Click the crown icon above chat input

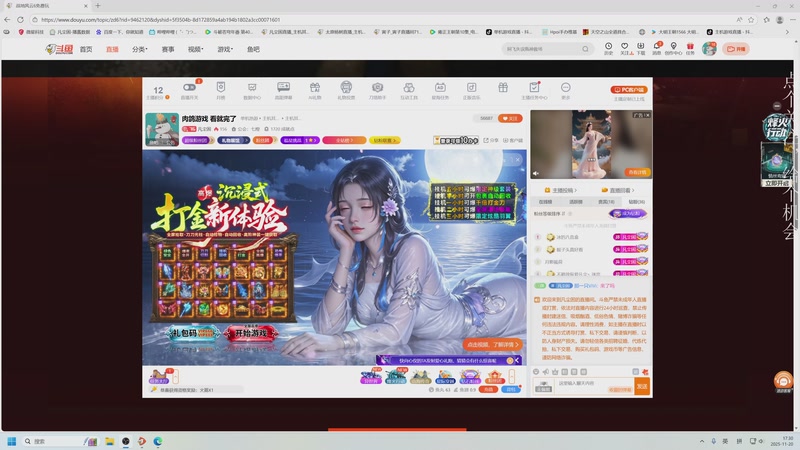556,372
